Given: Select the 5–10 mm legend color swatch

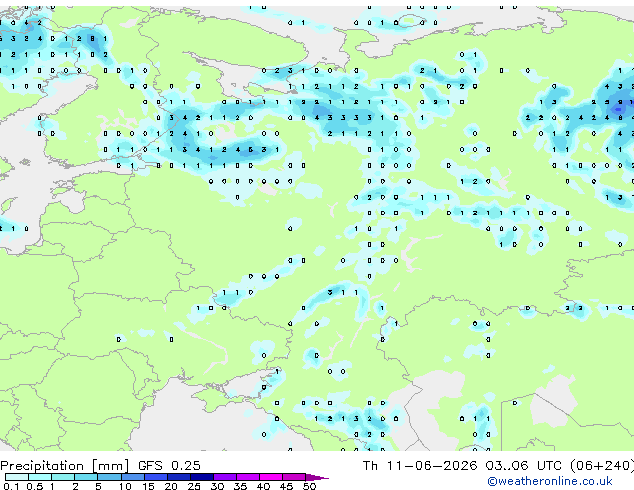Looking at the screenshot, I should [x=109, y=477].
